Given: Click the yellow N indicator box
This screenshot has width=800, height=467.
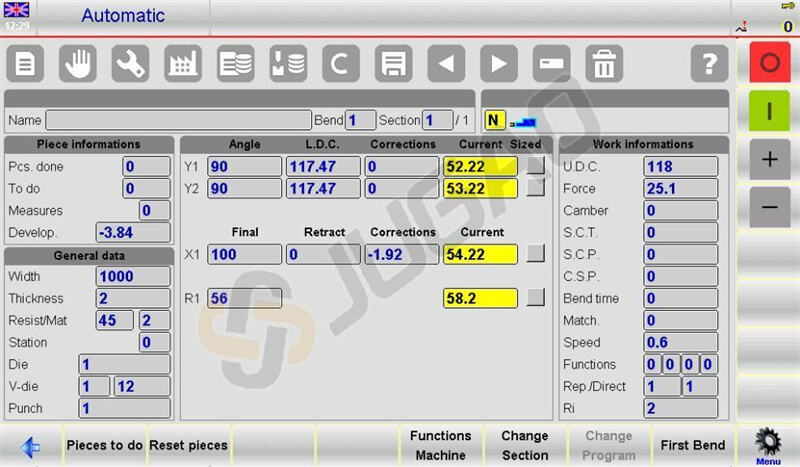Looking at the screenshot, I should [x=494, y=120].
